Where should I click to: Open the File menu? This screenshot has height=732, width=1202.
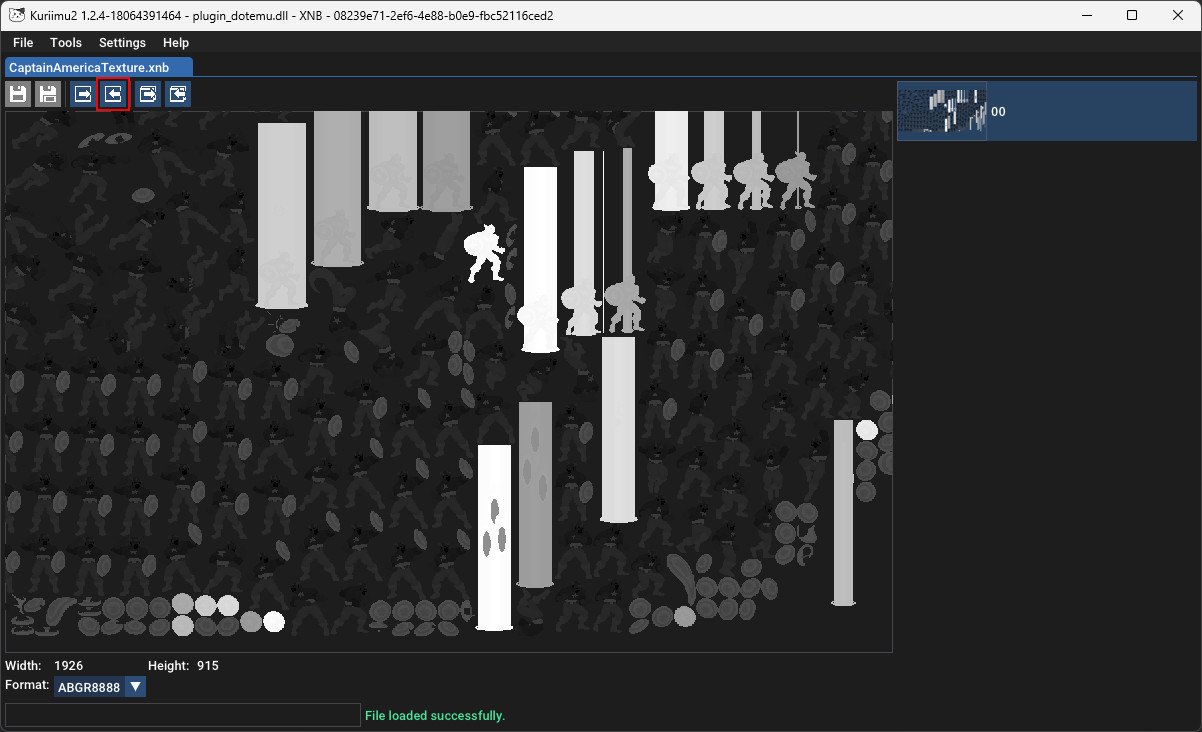(x=23, y=43)
